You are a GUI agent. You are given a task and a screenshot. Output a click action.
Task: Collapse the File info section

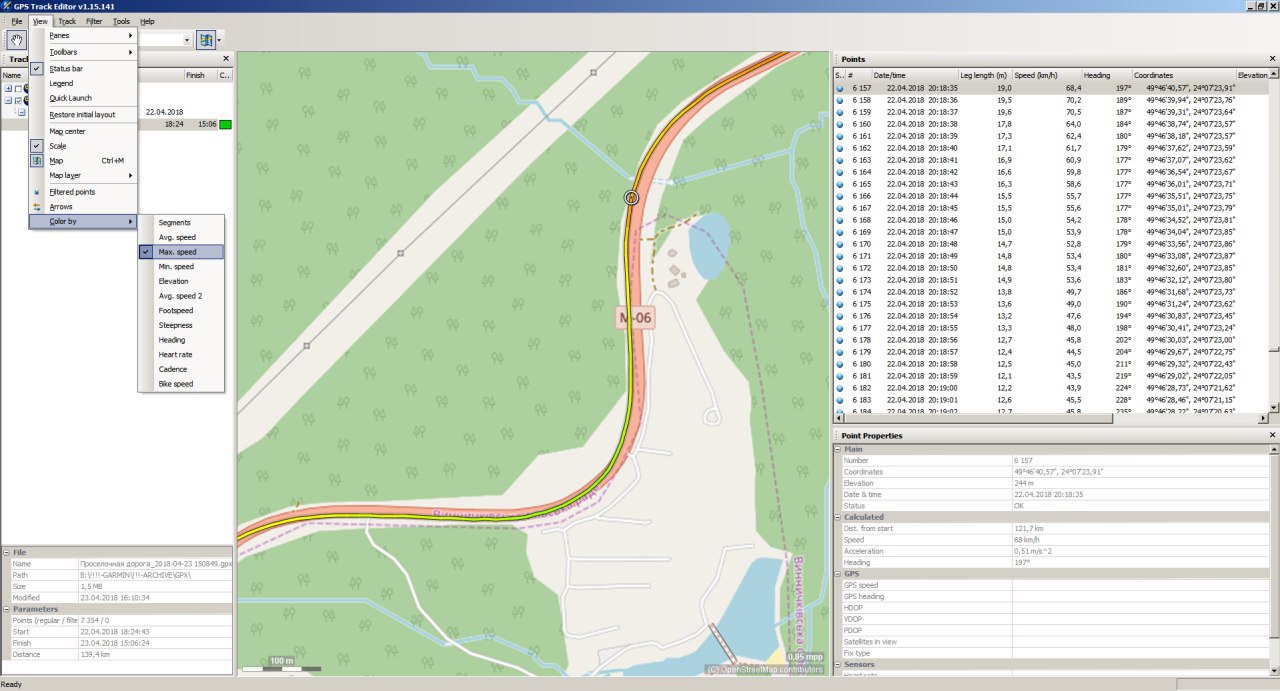point(7,551)
